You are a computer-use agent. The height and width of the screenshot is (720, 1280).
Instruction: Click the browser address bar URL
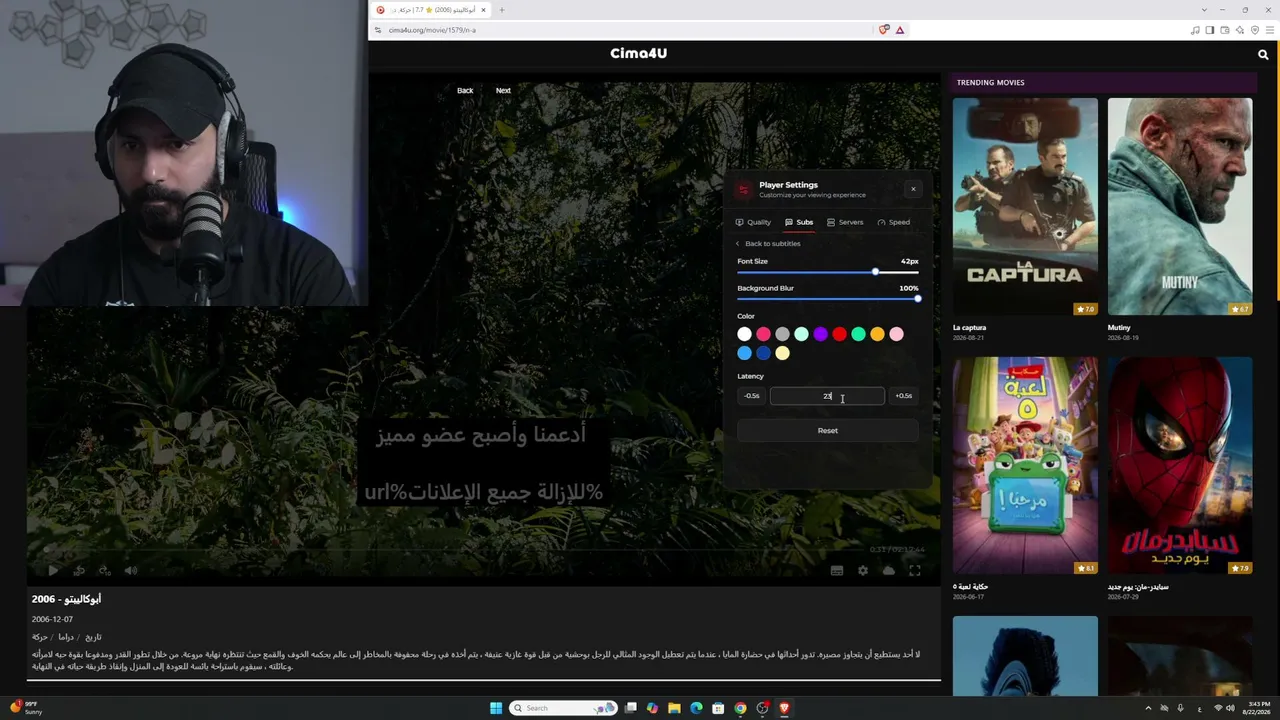pyautogui.click(x=432, y=30)
